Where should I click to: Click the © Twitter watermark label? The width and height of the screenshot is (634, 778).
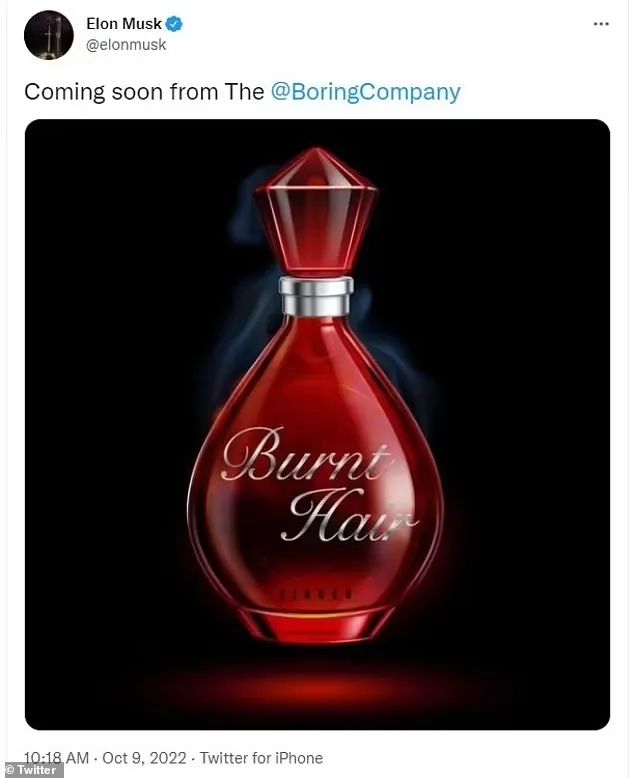coord(31,770)
